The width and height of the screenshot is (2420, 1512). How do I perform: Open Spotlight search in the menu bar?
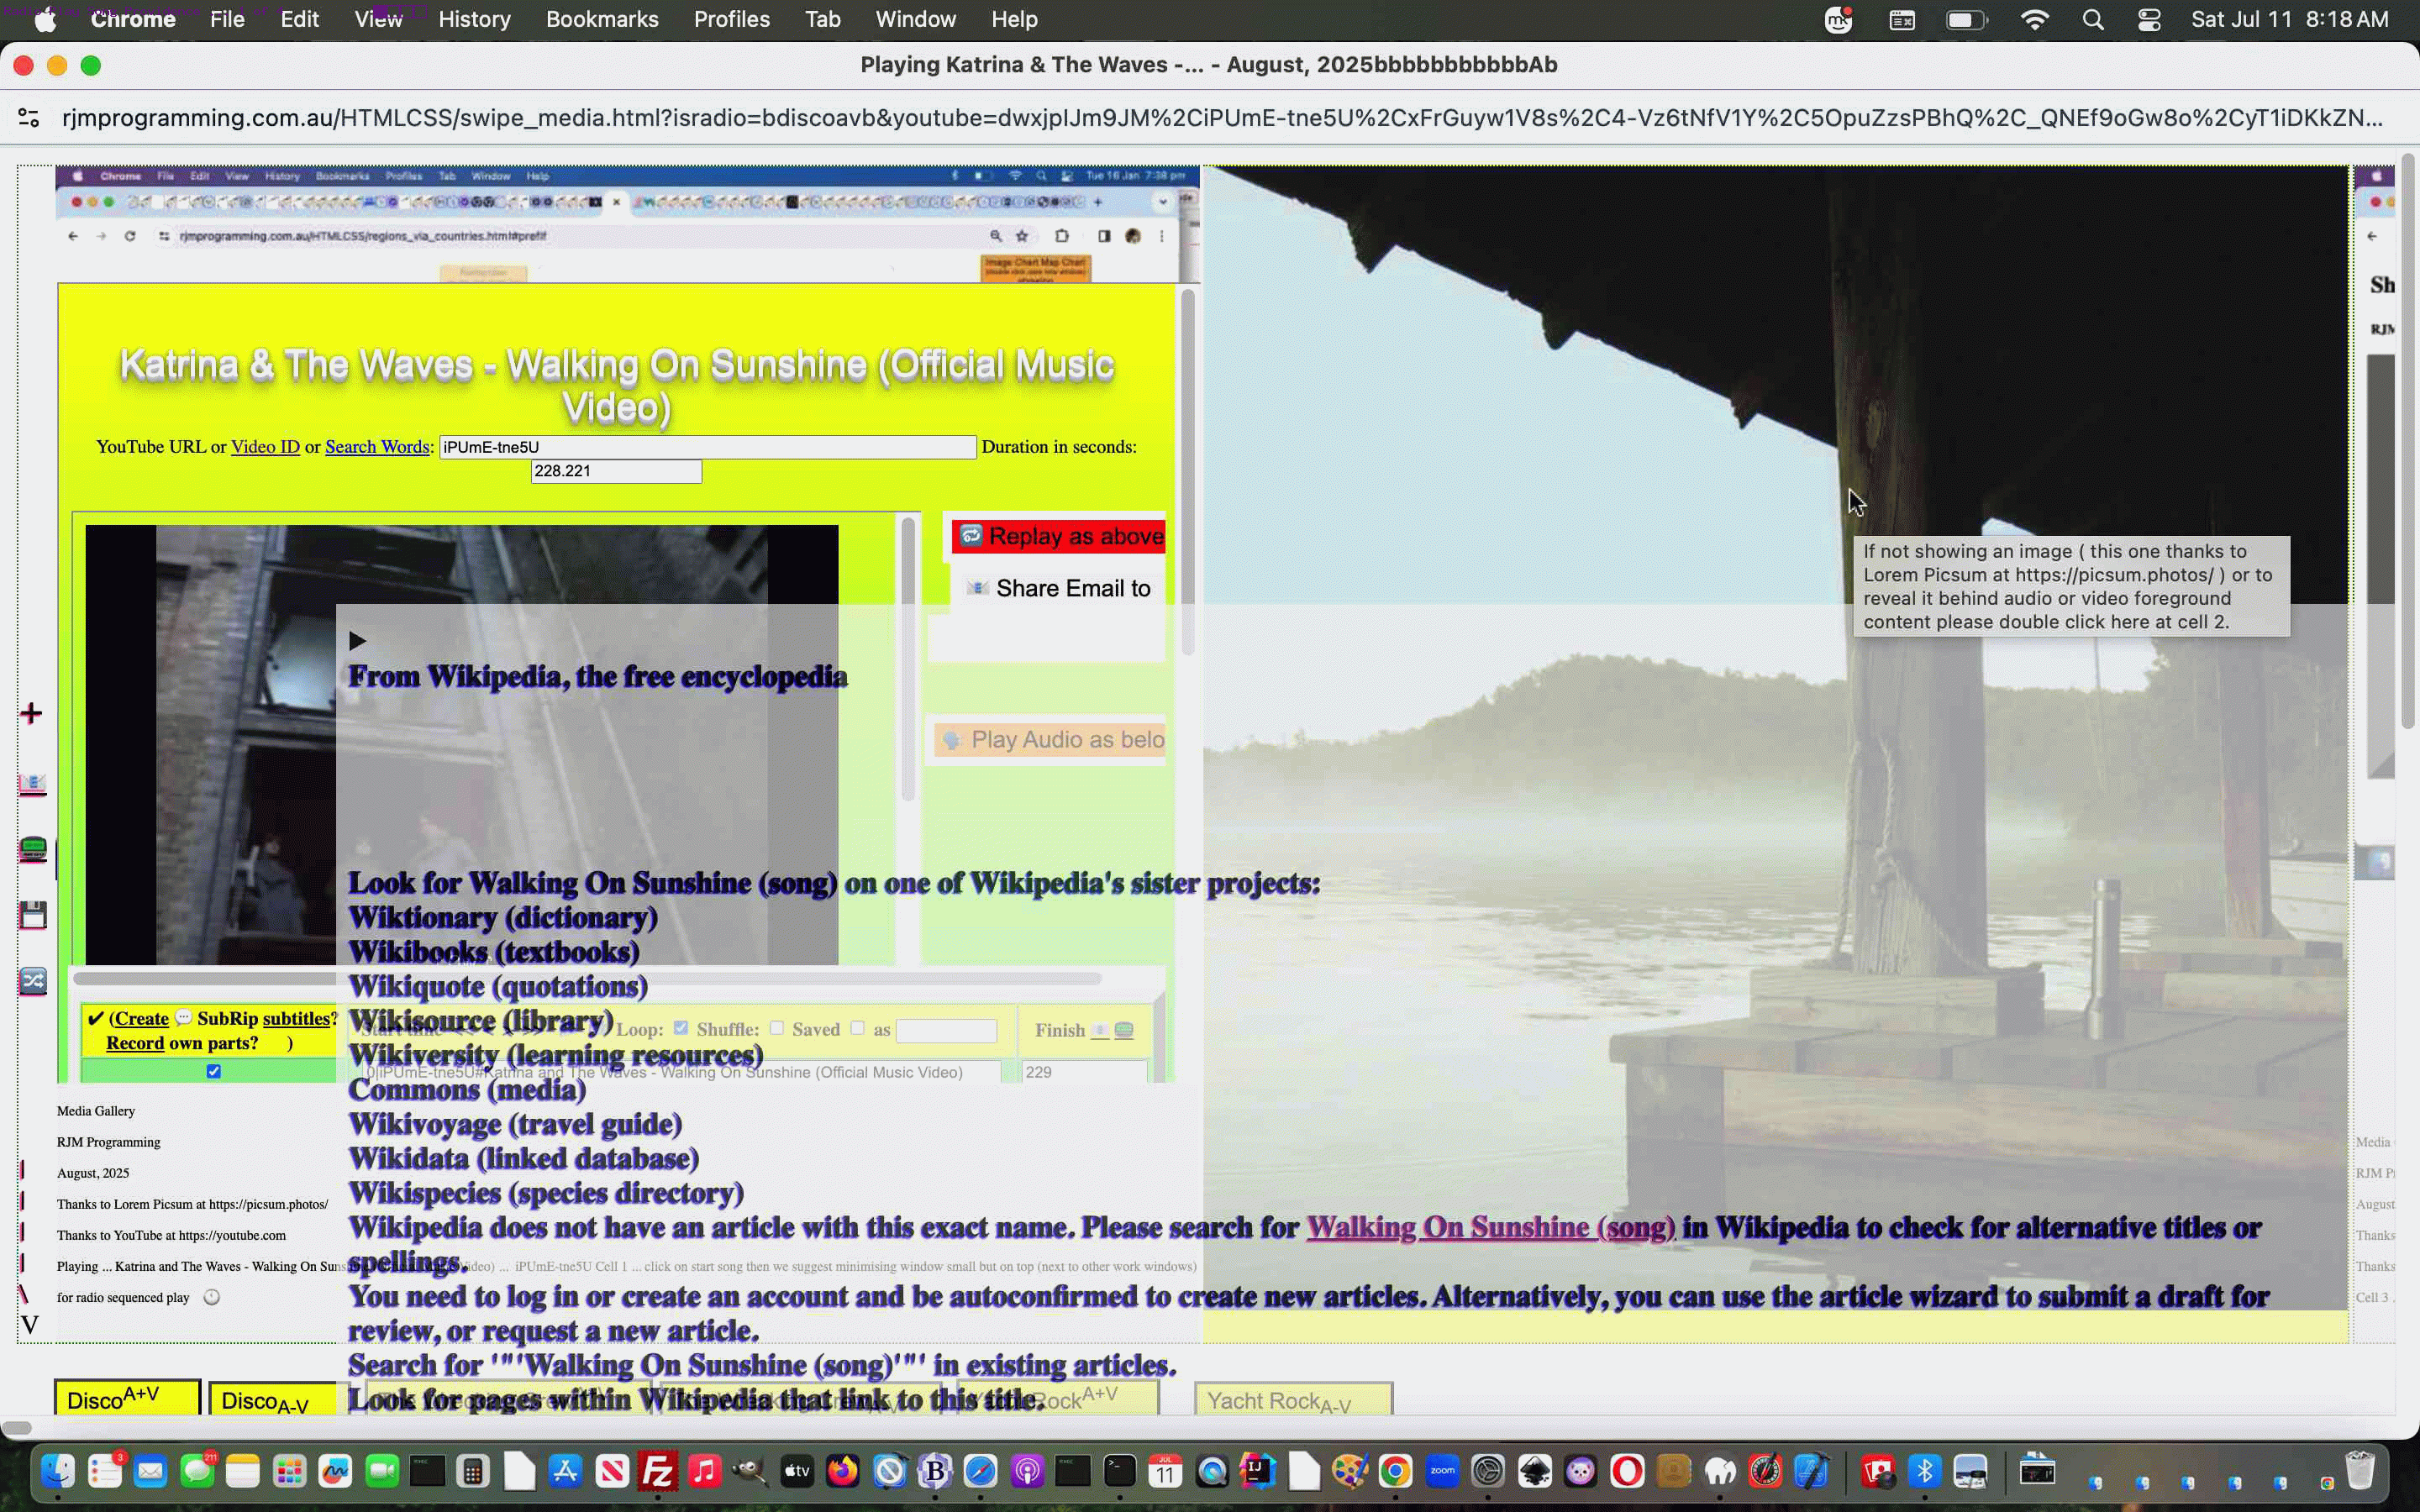point(2092,20)
